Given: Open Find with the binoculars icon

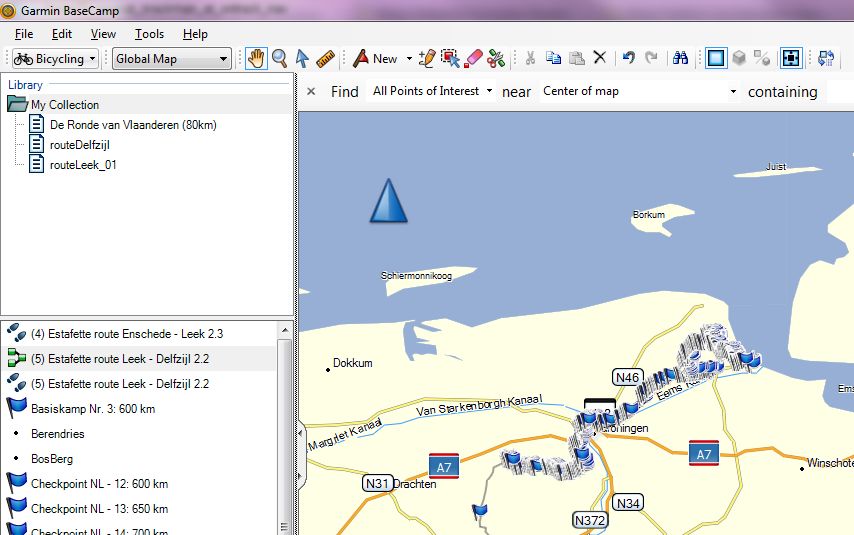Looking at the screenshot, I should (680, 57).
